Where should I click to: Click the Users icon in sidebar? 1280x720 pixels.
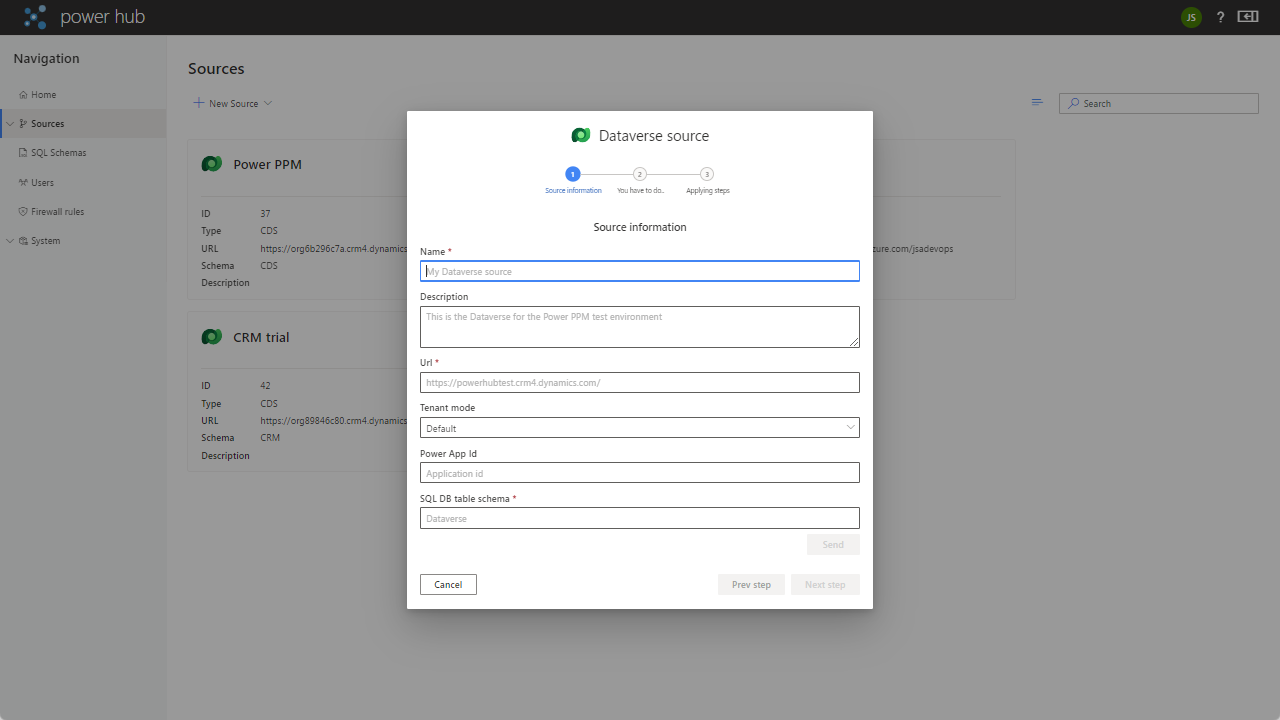23,183
